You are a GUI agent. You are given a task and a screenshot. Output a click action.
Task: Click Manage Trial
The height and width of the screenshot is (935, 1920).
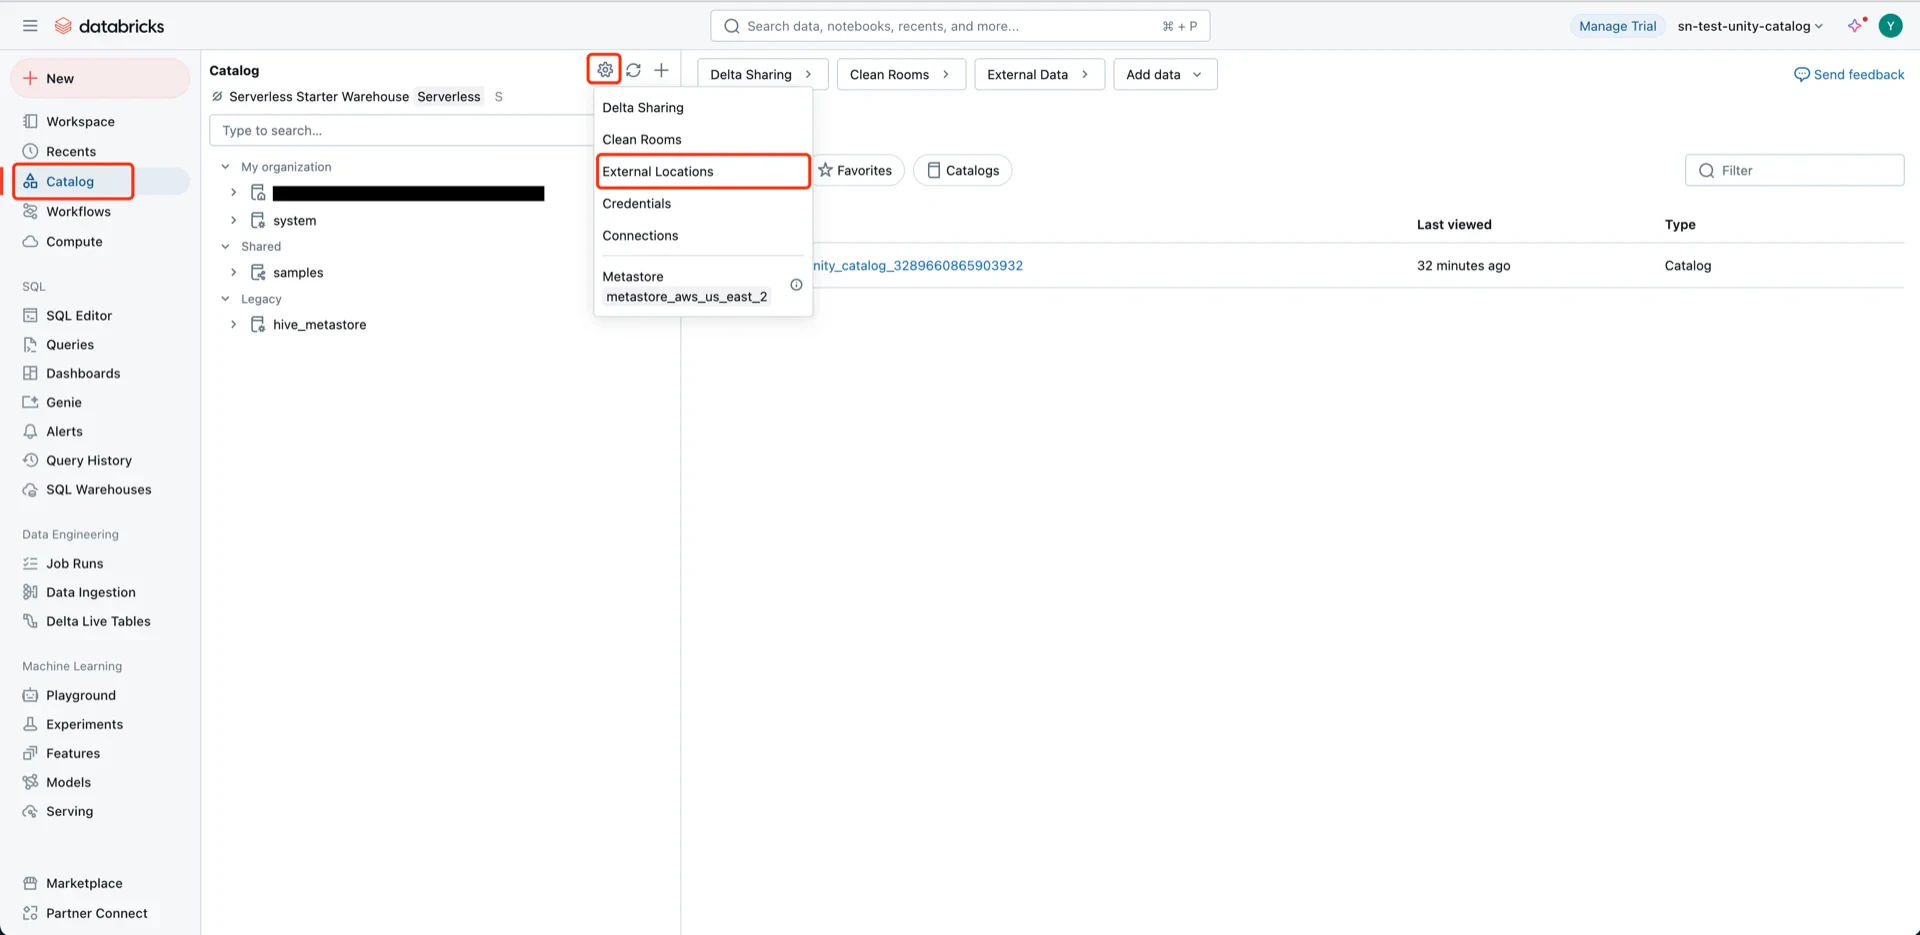(x=1617, y=26)
